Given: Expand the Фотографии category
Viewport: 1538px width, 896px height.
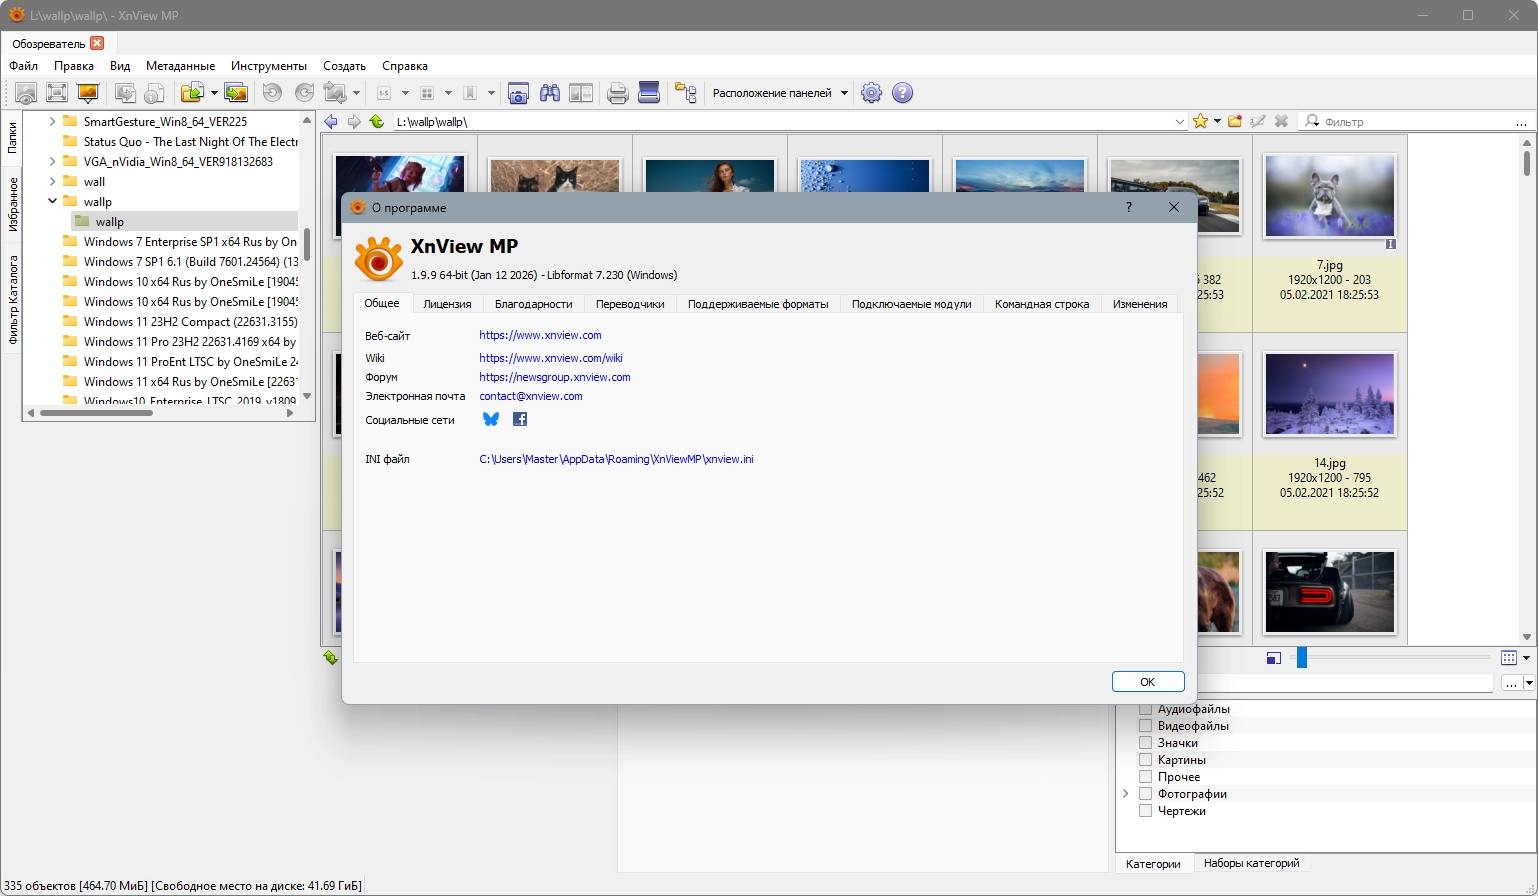Looking at the screenshot, I should coord(1126,794).
